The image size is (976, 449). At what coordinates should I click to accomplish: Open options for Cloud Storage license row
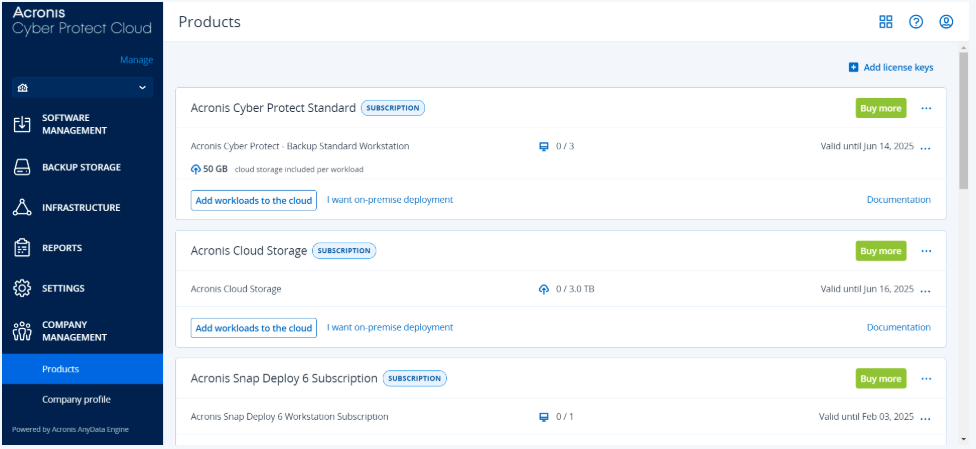pos(925,291)
